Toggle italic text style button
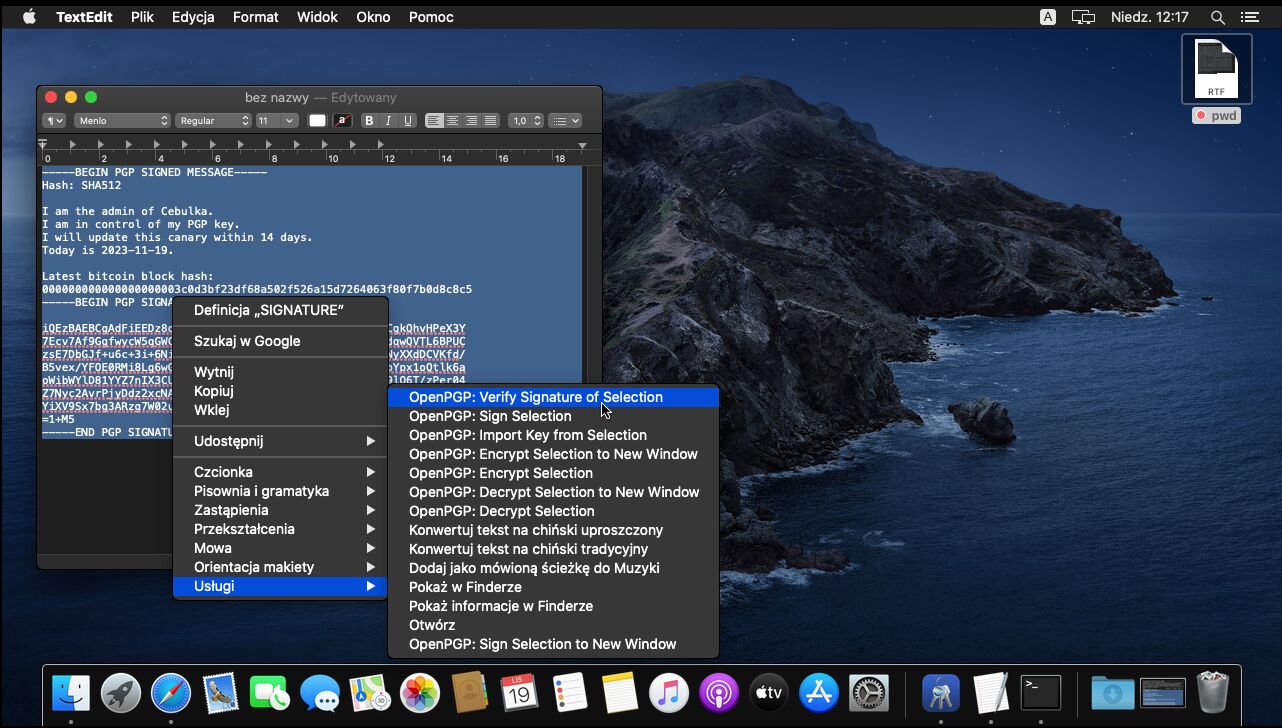Screen dimensions: 1282x728 pyautogui.click(x=388, y=121)
